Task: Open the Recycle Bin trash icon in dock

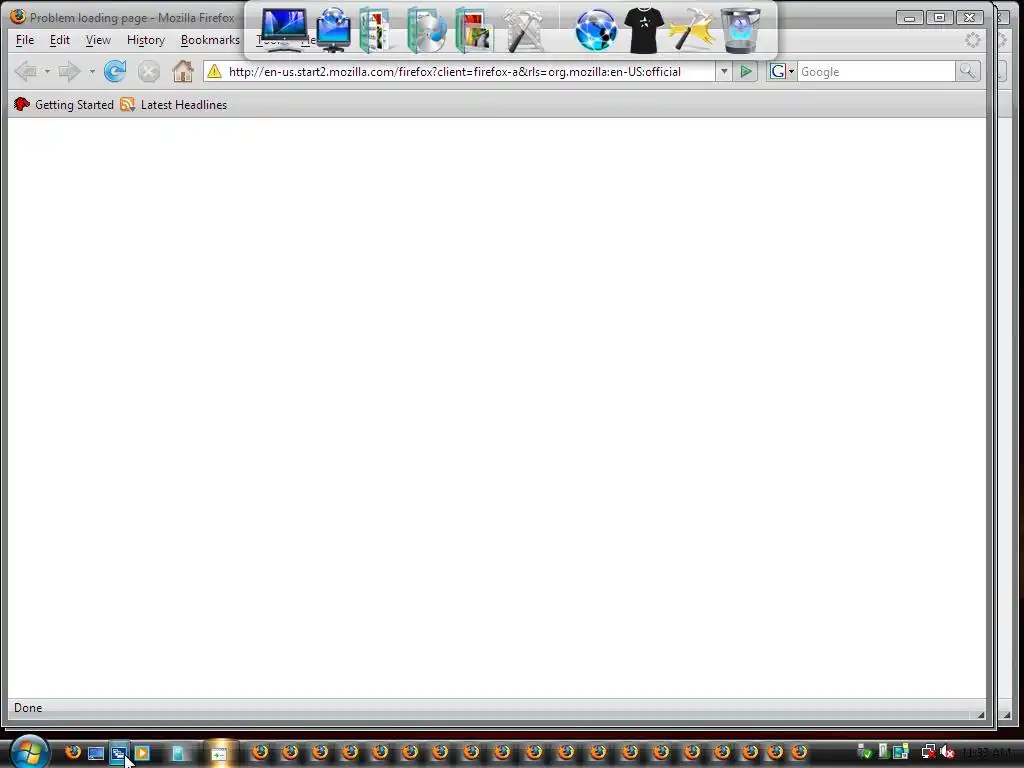Action: 740,29
